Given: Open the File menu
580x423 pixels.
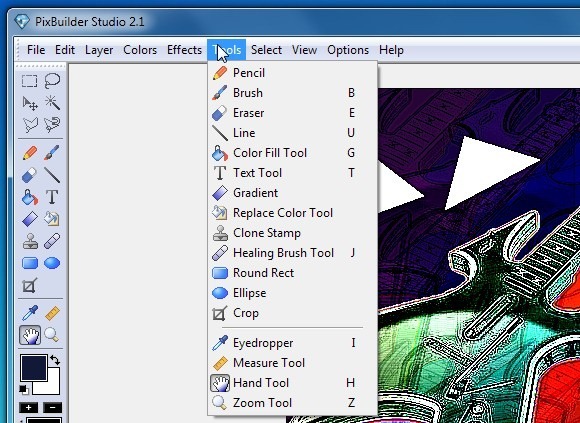Looking at the screenshot, I should tap(36, 50).
